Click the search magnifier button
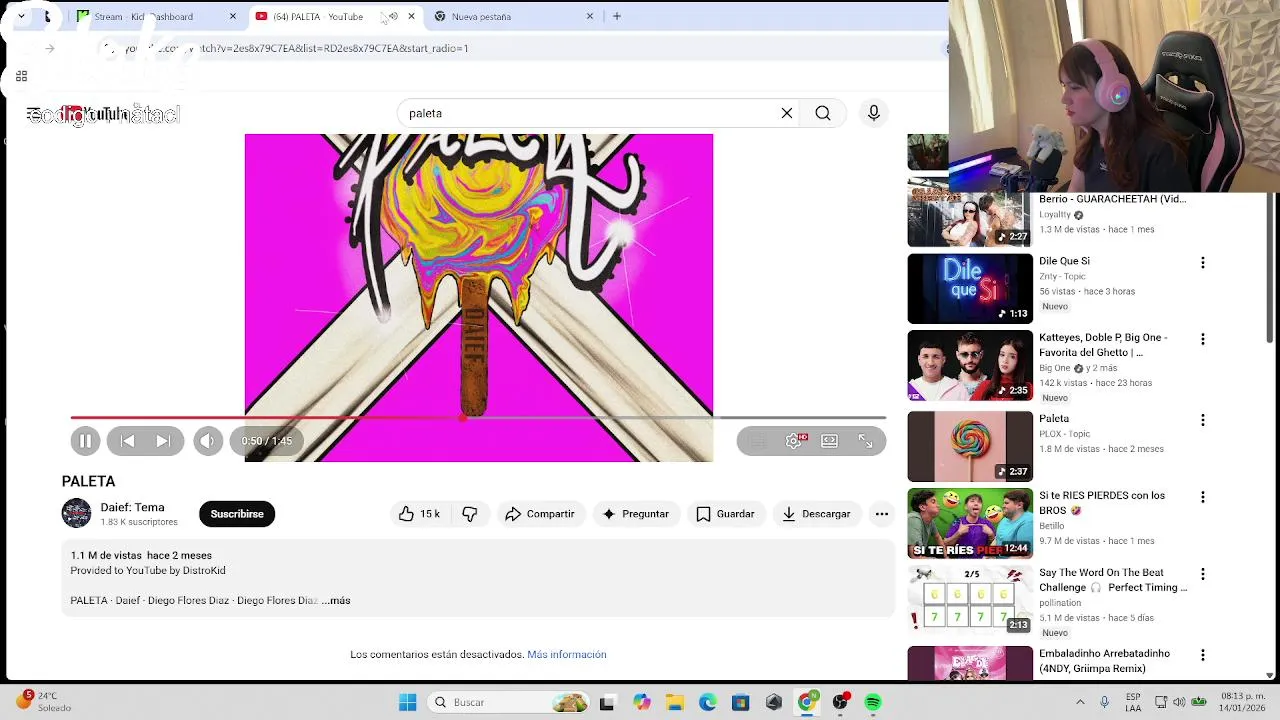This screenshot has width=1280, height=720. click(x=823, y=113)
